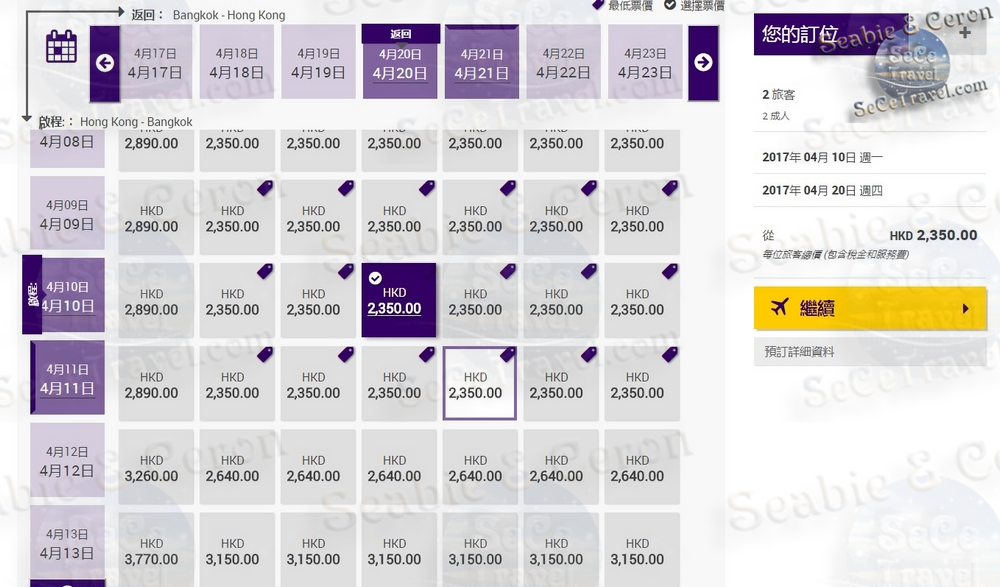Expand the 預訂詳細資料 booking details section
The height and width of the screenshot is (587, 1000).
pyautogui.click(x=870, y=352)
